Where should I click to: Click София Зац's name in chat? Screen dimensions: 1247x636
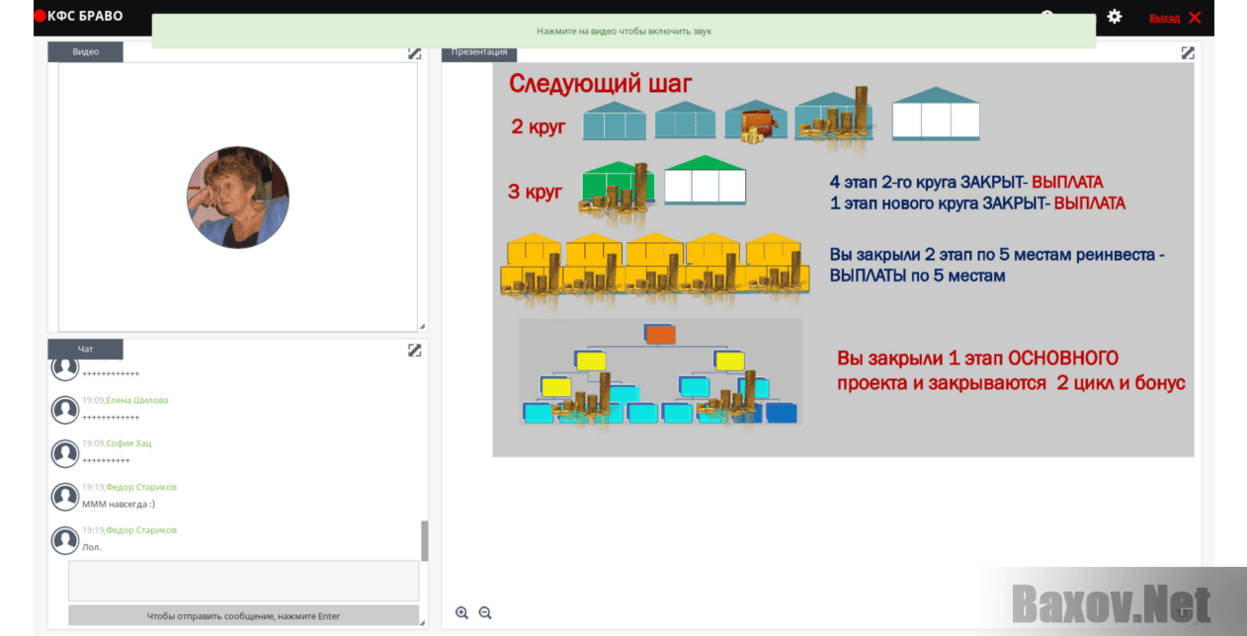(x=129, y=443)
